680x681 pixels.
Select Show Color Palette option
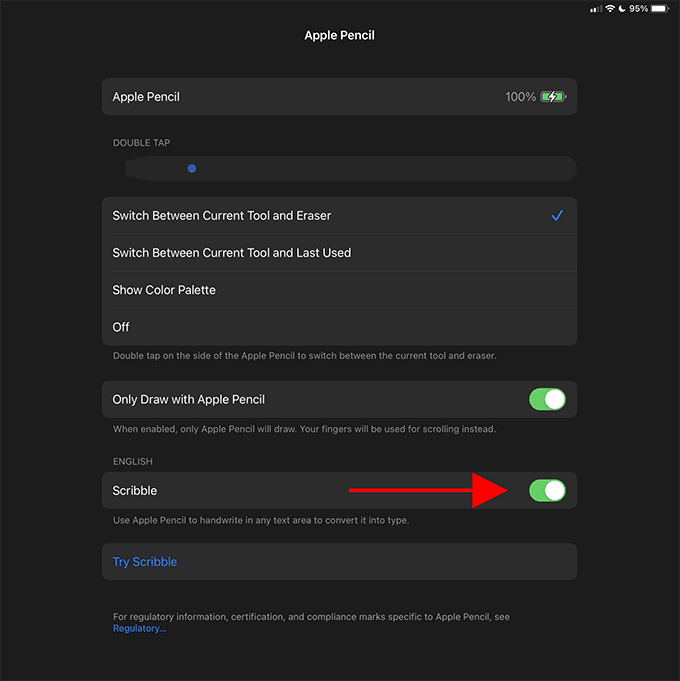click(x=339, y=290)
